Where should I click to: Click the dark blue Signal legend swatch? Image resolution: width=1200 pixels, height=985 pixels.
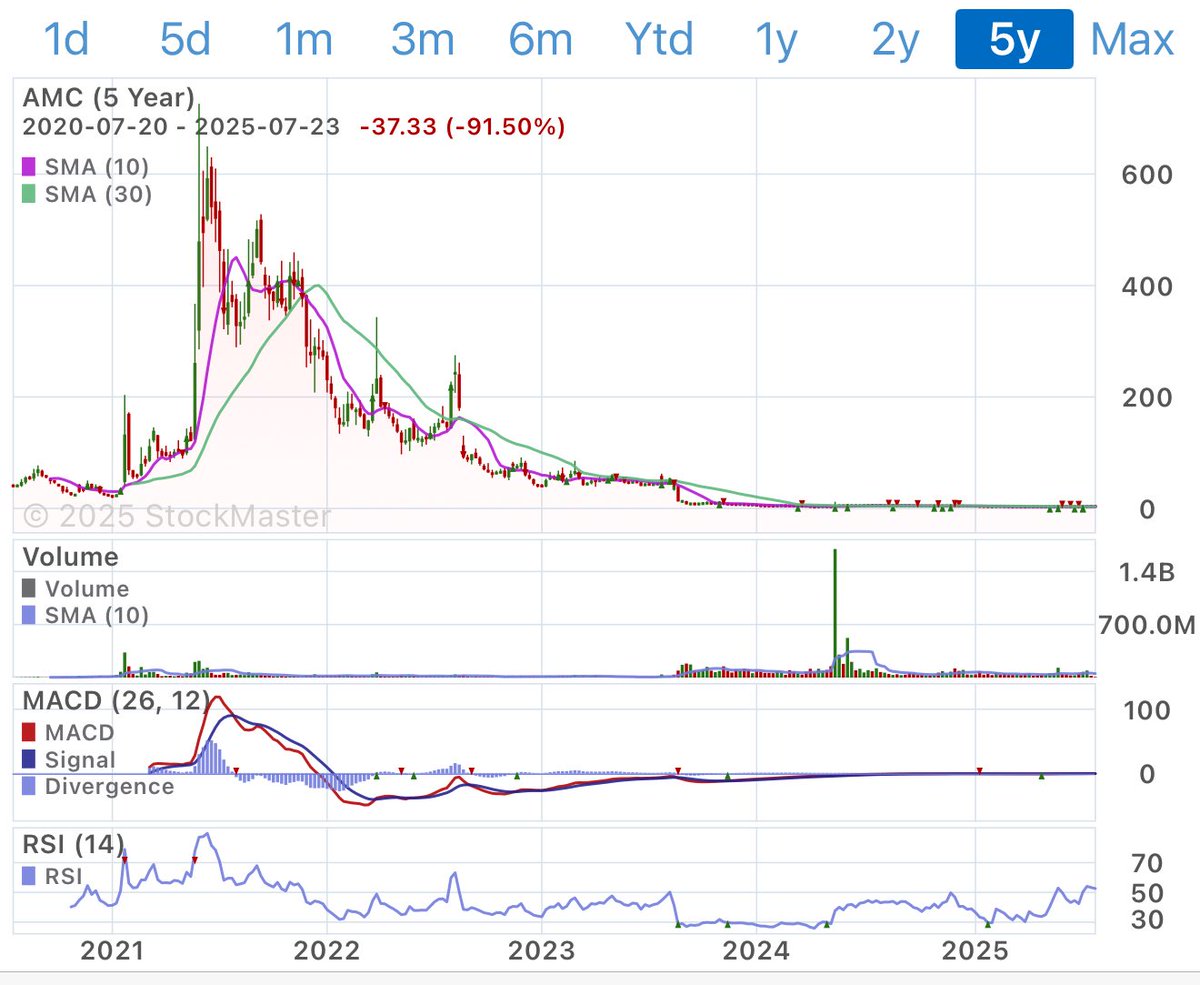pyautogui.click(x=29, y=760)
